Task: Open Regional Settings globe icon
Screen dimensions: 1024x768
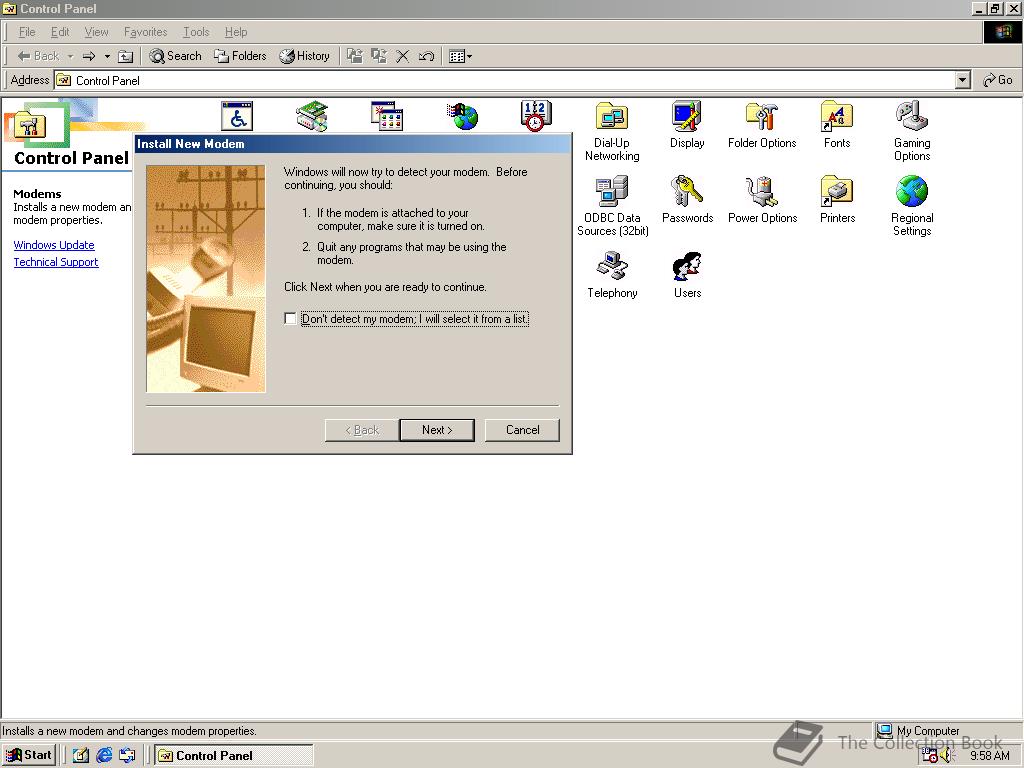Action: point(912,206)
